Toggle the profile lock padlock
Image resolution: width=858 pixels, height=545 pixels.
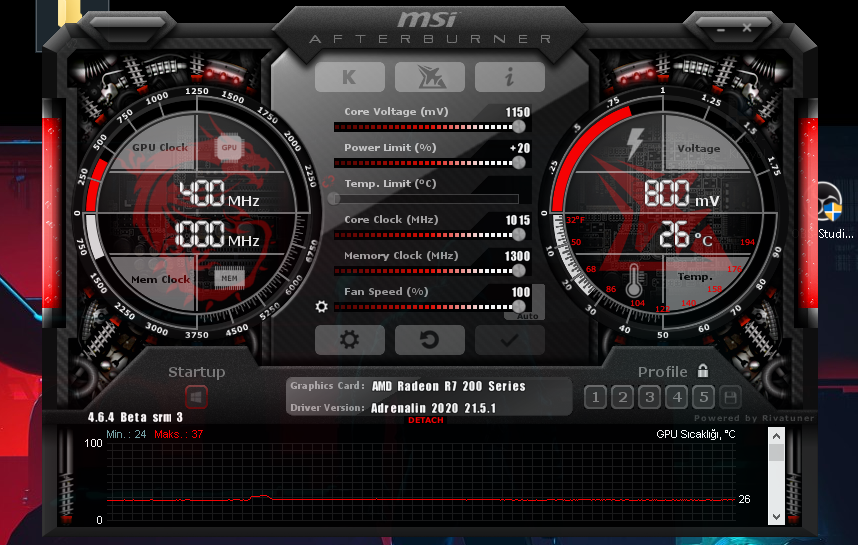click(703, 371)
